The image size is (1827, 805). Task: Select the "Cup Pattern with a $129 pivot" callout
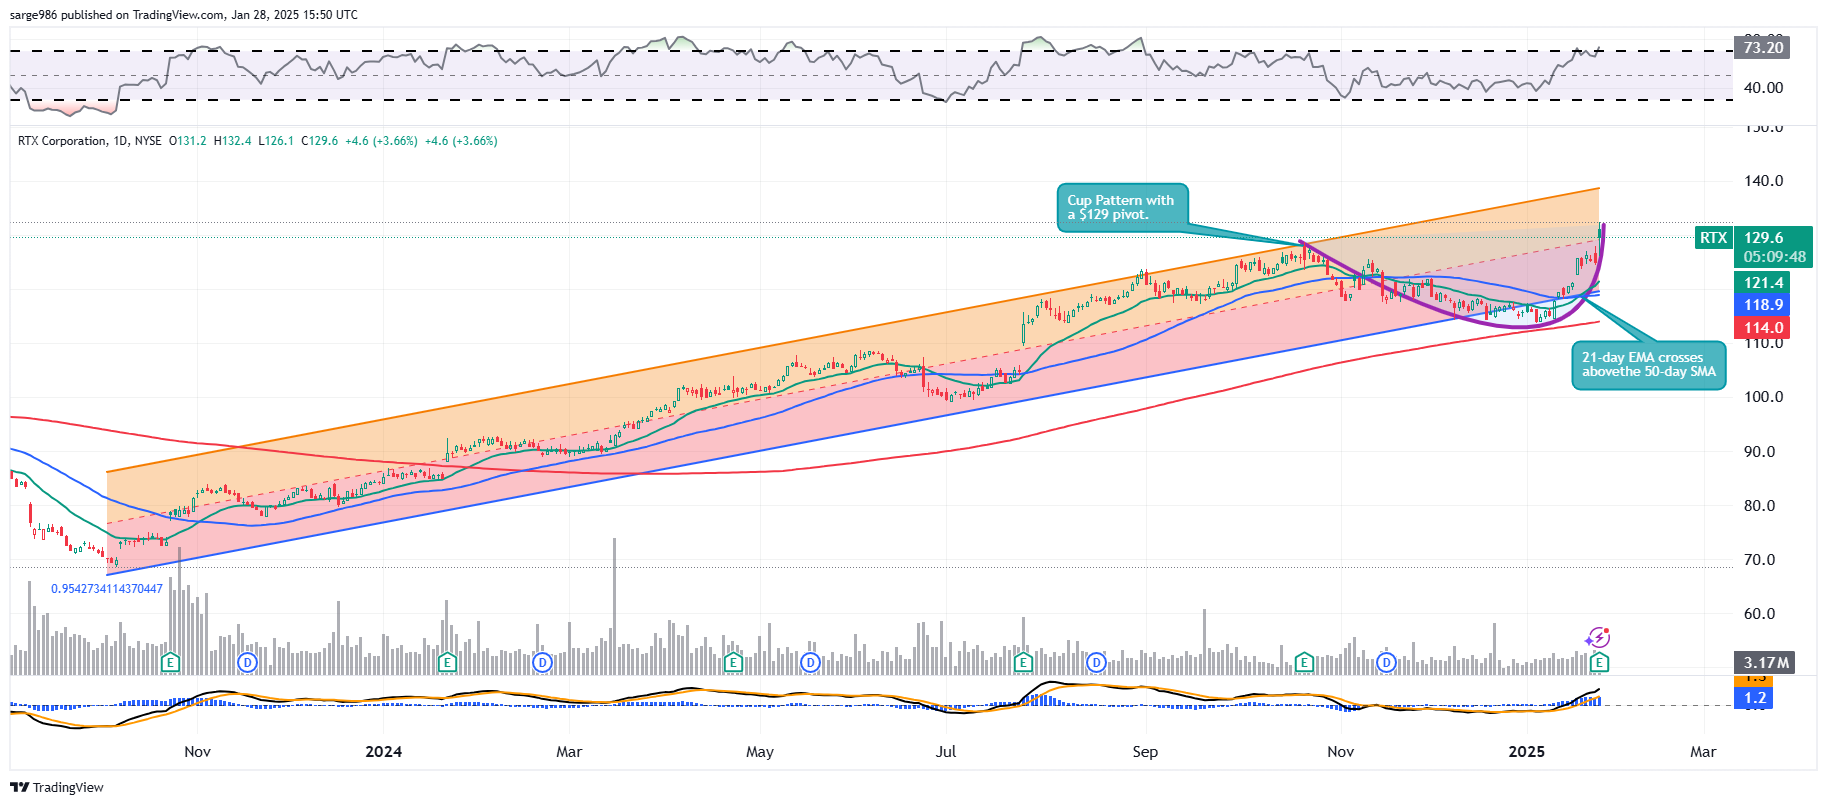point(1122,207)
